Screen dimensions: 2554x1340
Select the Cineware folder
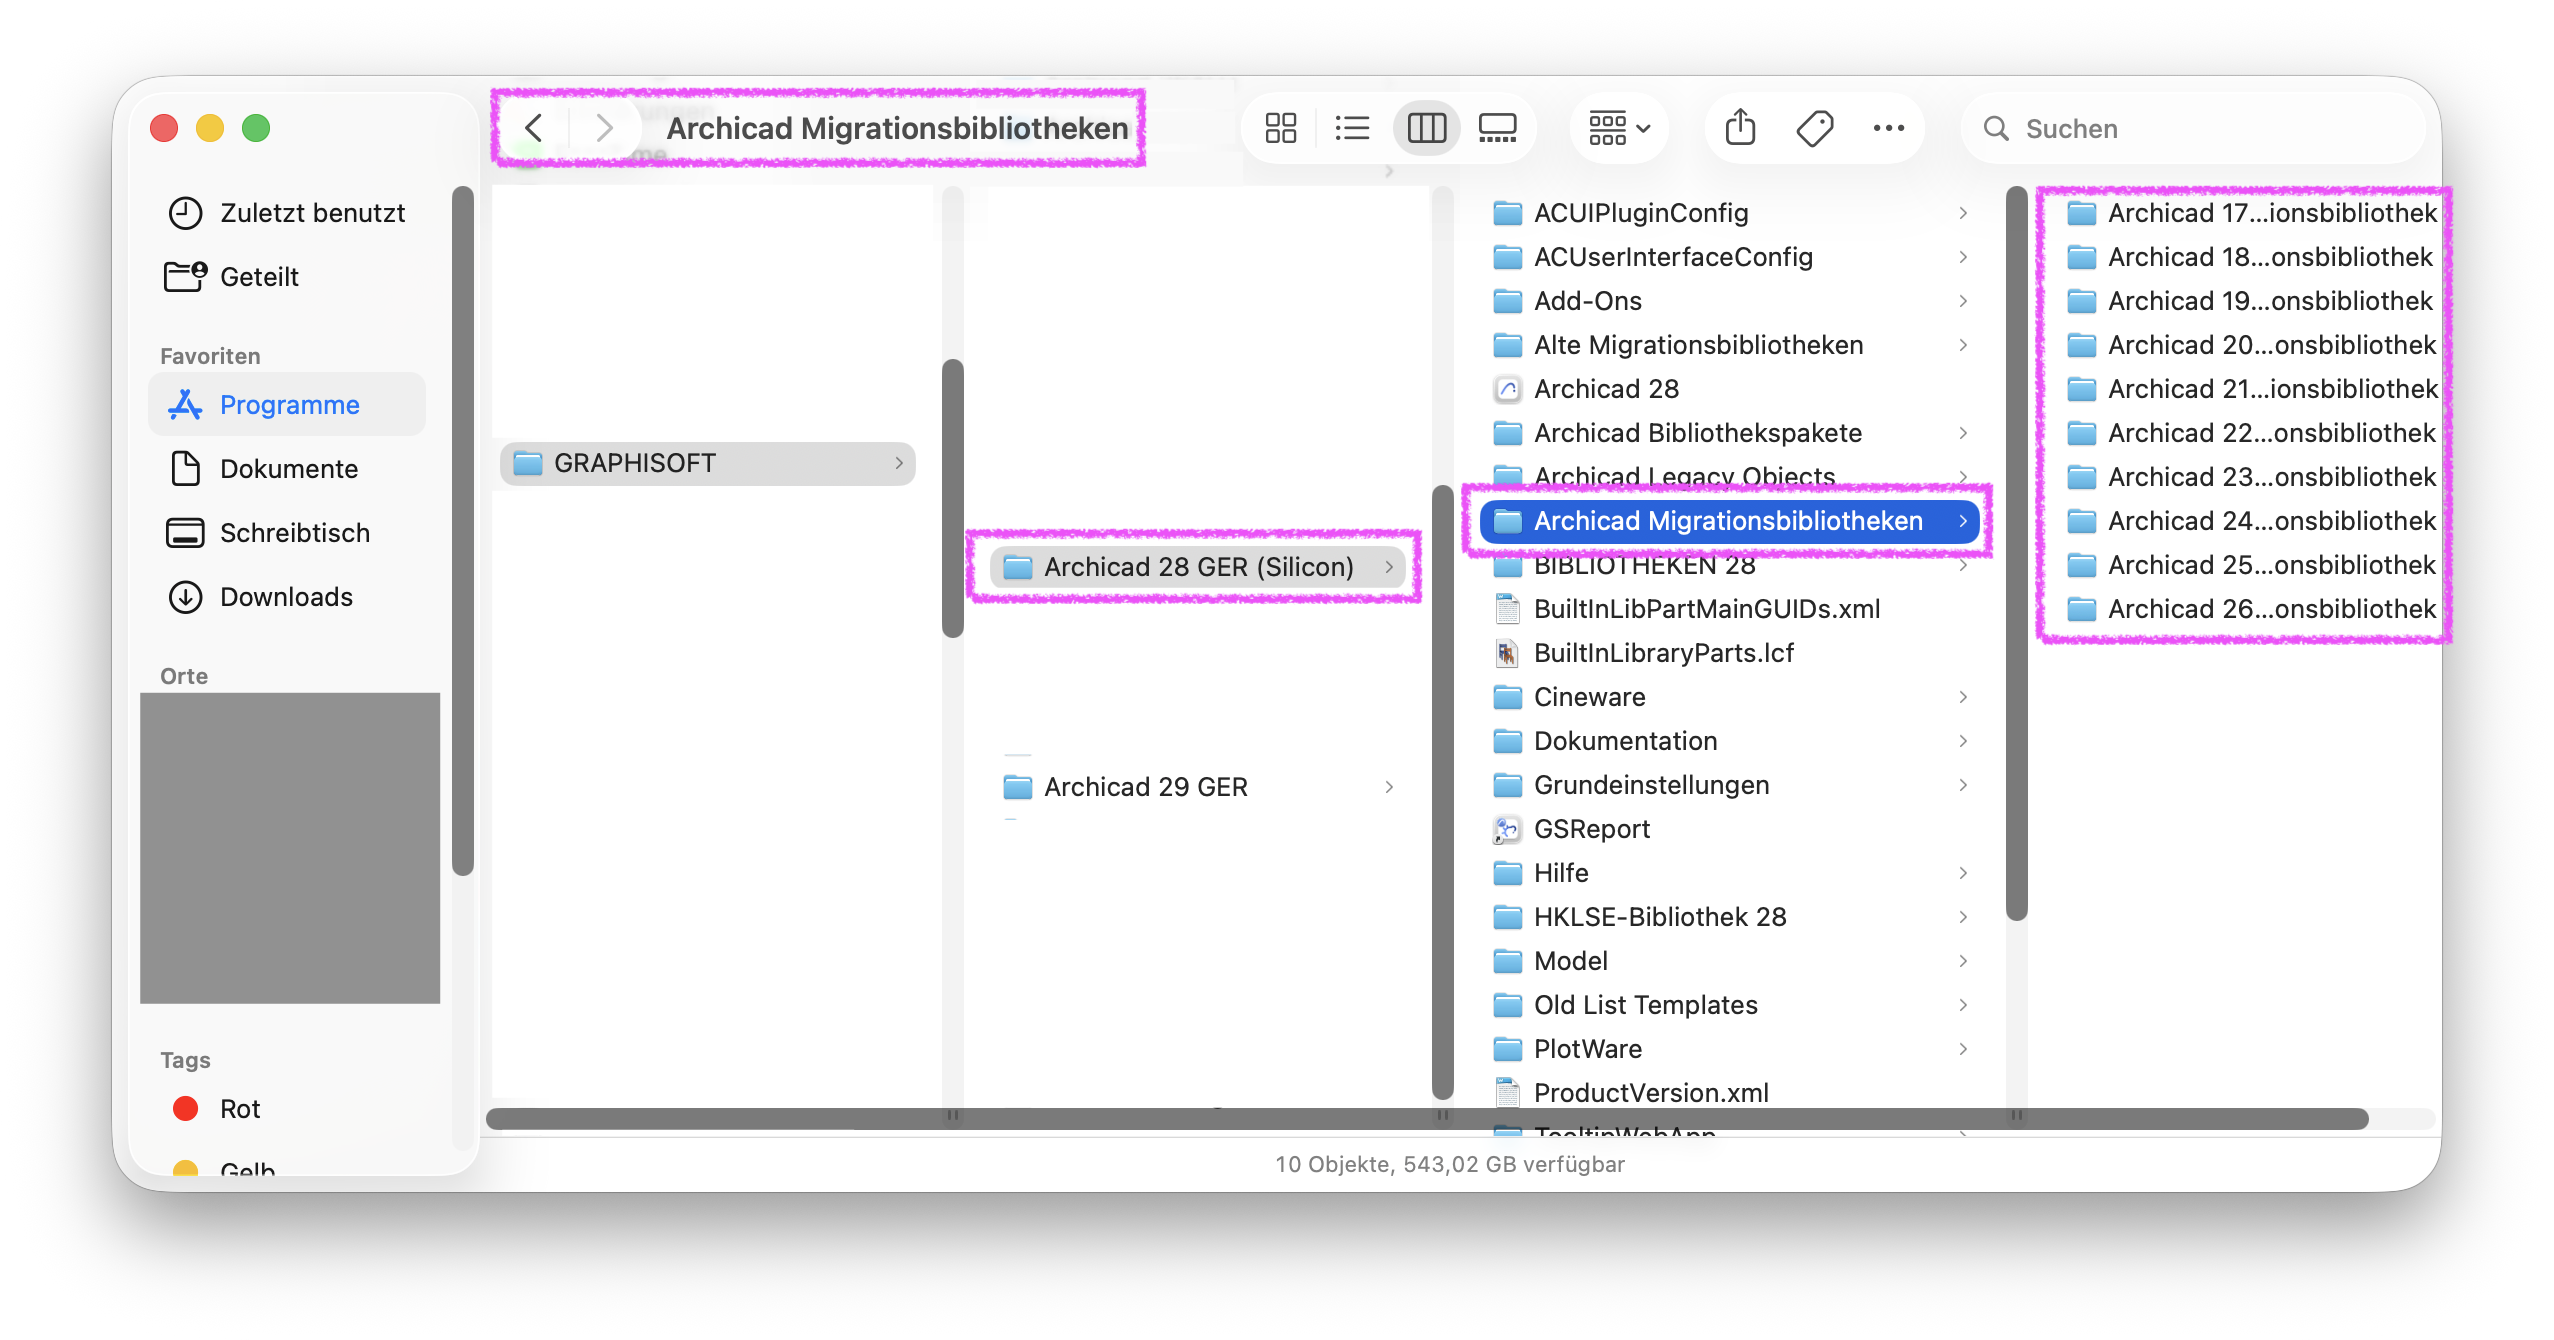coord(1730,697)
